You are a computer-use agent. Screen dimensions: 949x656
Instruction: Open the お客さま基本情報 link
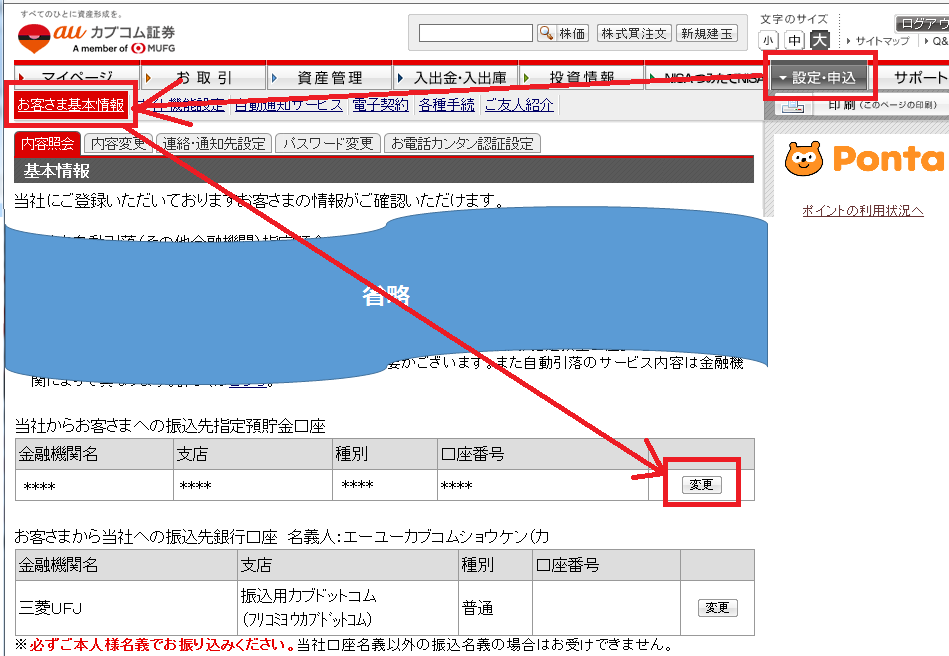[71, 105]
